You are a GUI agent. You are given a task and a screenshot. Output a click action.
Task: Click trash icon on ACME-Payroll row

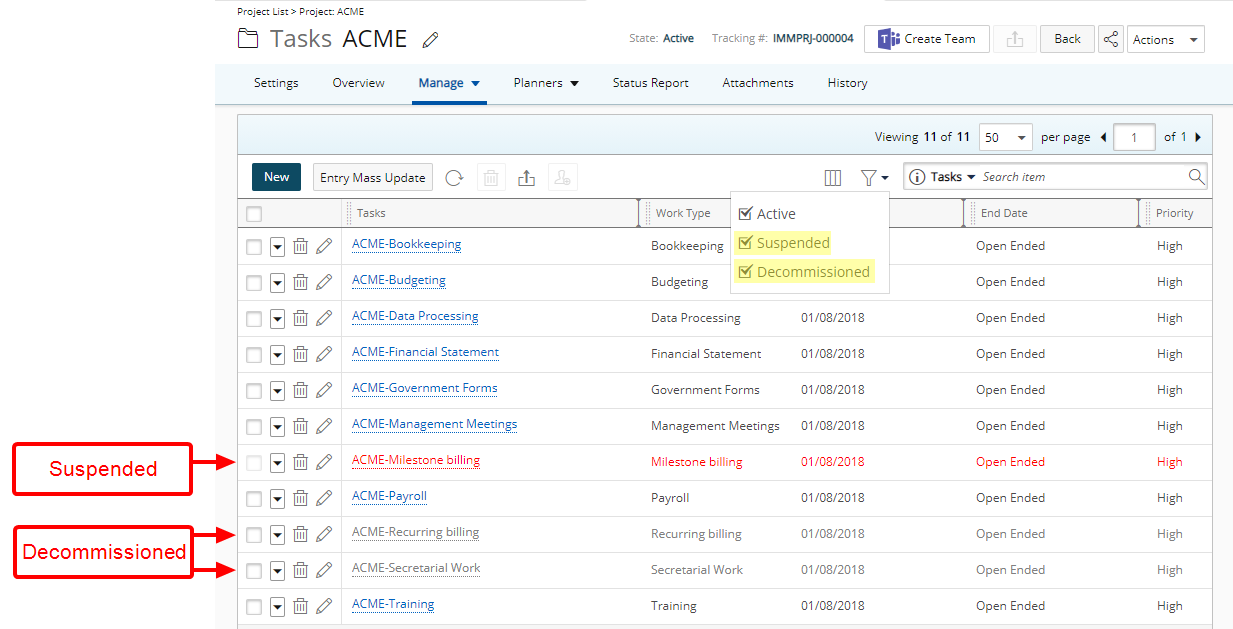300,498
